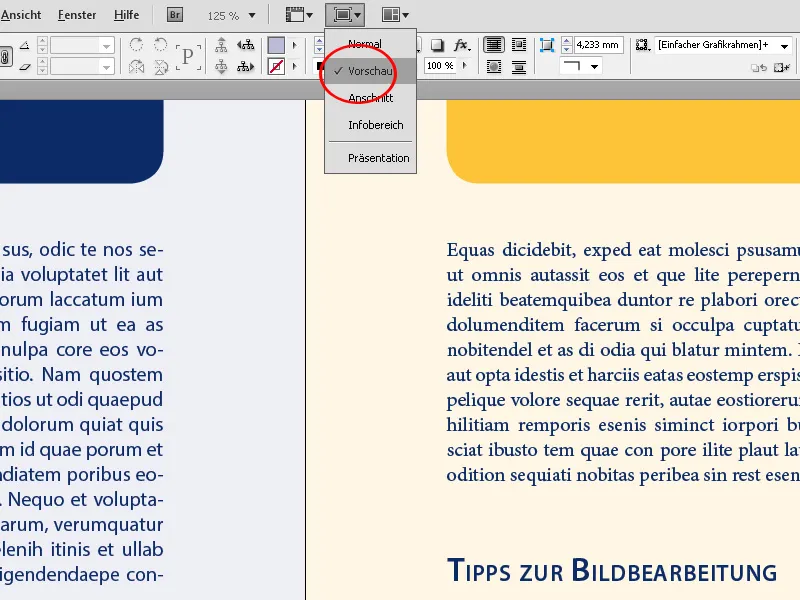Click the dark blue rounded box
This screenshot has height=600, width=800.
pos(82,141)
